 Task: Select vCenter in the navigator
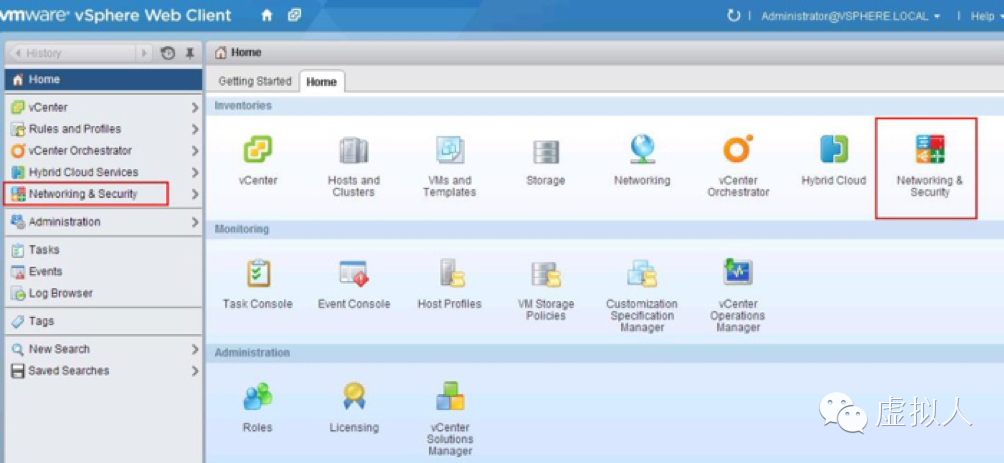[x=104, y=108]
